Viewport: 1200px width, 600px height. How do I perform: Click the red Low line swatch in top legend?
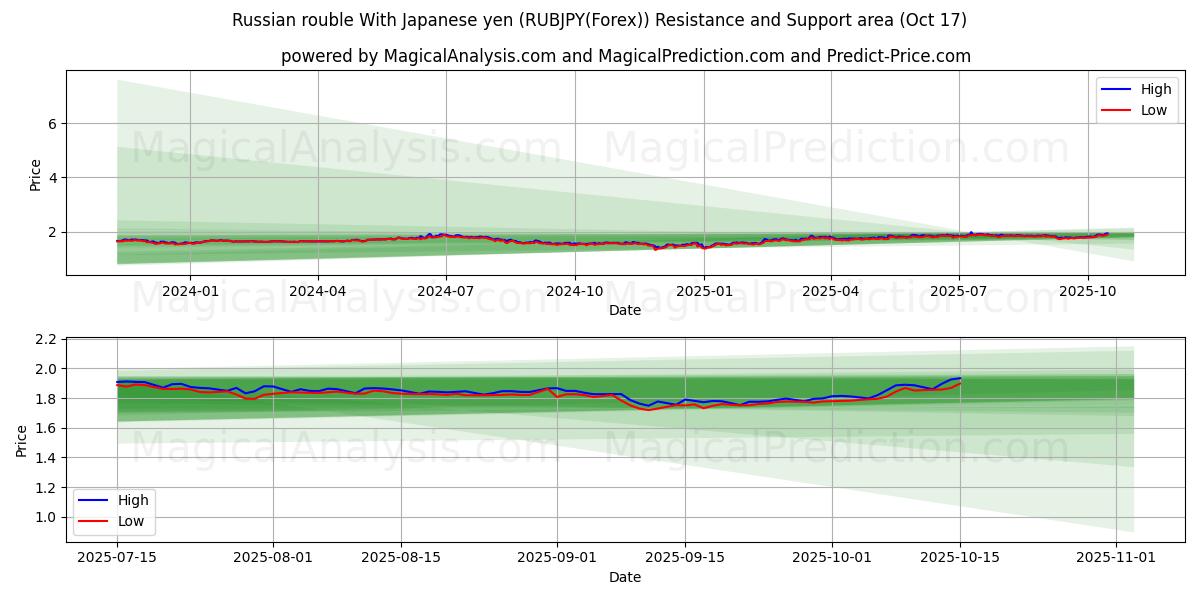1116,110
